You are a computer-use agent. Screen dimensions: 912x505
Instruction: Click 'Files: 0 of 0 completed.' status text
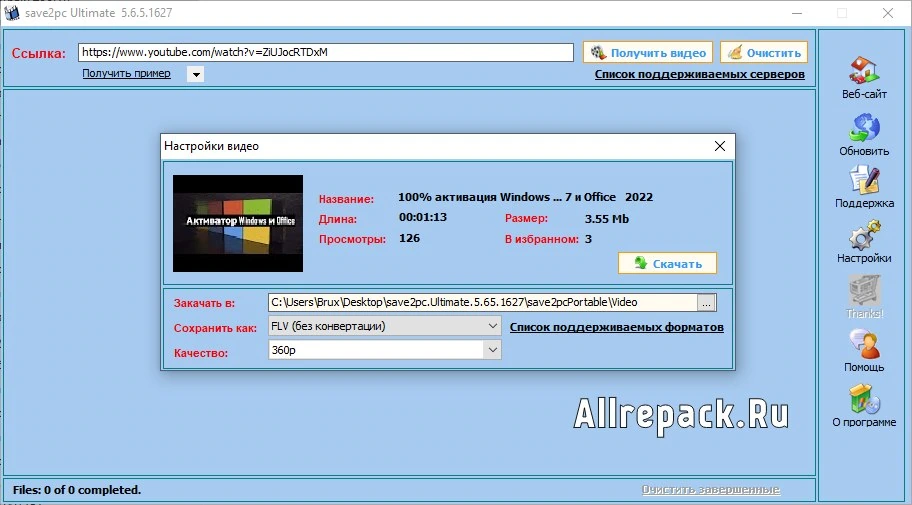tap(77, 490)
